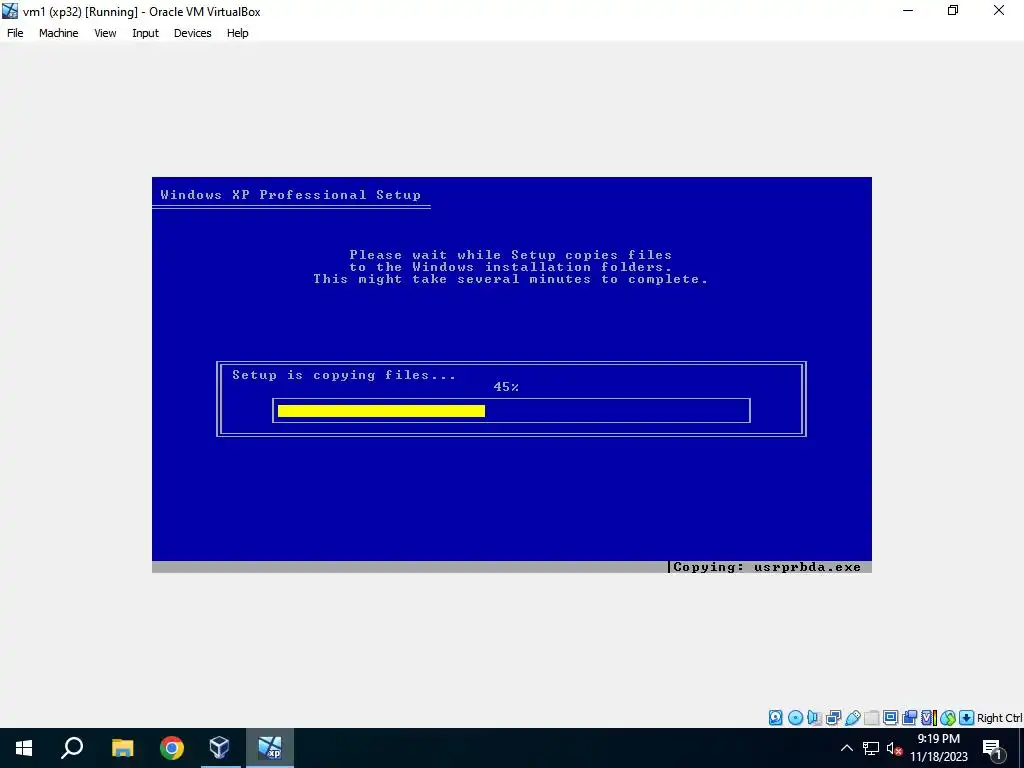Switch to VirtualBox Manager taskbar icon

(x=219, y=748)
